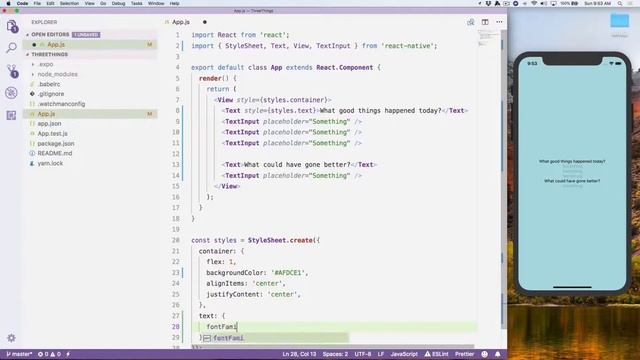Viewport: 640px width, 360px height.
Task: Select the fontFamily autocomplete suggestion
Action: [275, 338]
